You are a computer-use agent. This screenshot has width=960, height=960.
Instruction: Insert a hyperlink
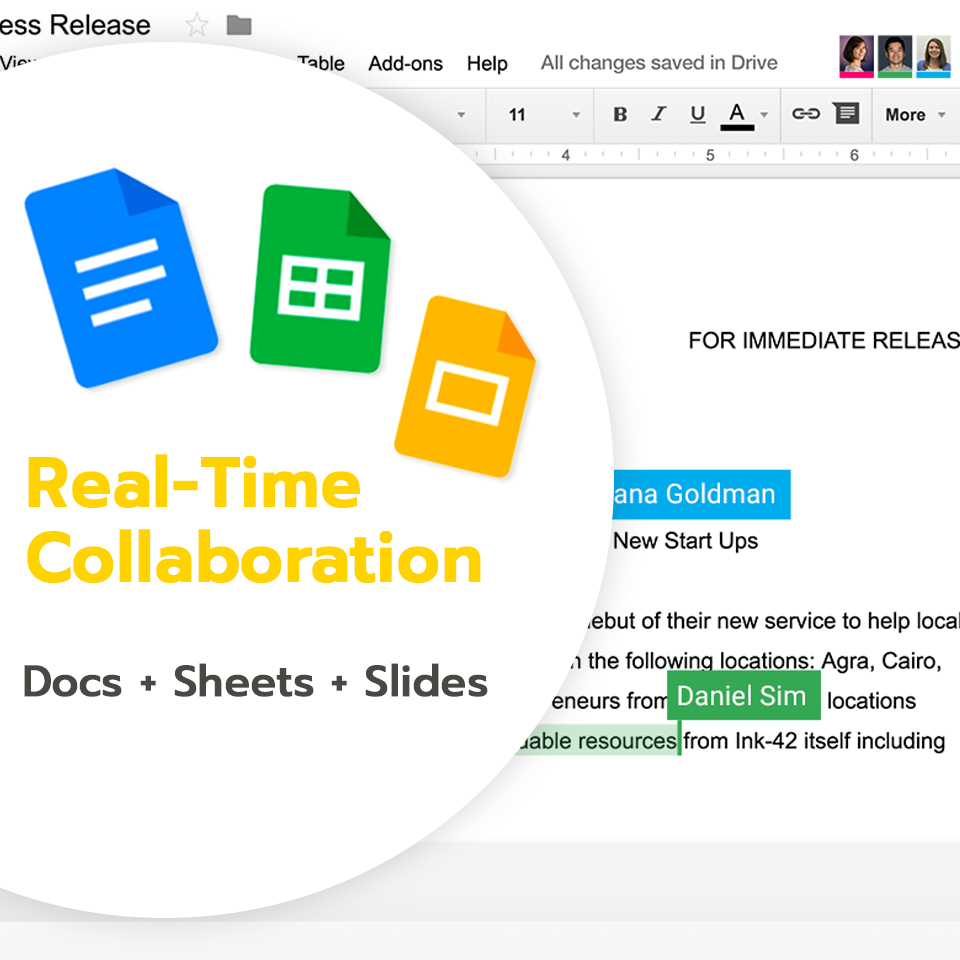[806, 114]
